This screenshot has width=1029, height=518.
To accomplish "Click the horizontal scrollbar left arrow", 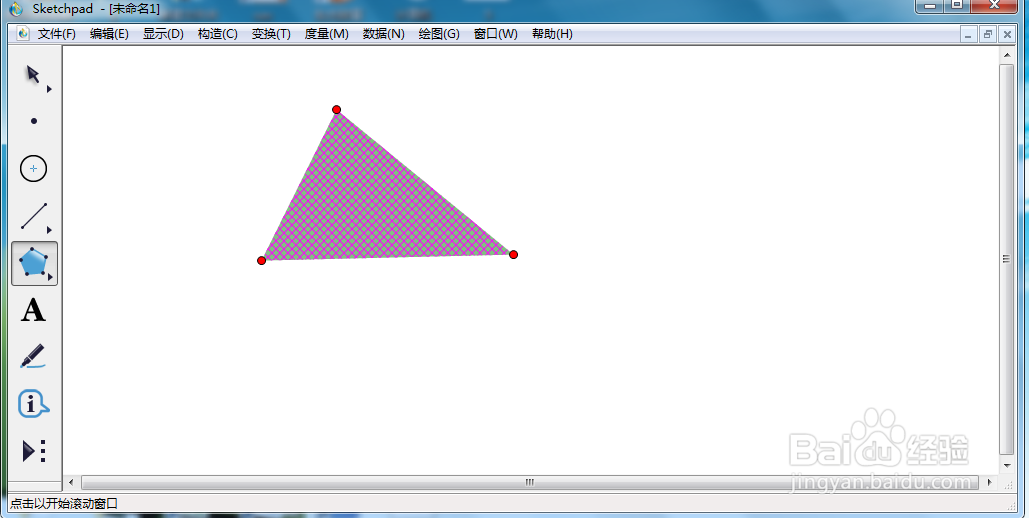I will point(72,482).
